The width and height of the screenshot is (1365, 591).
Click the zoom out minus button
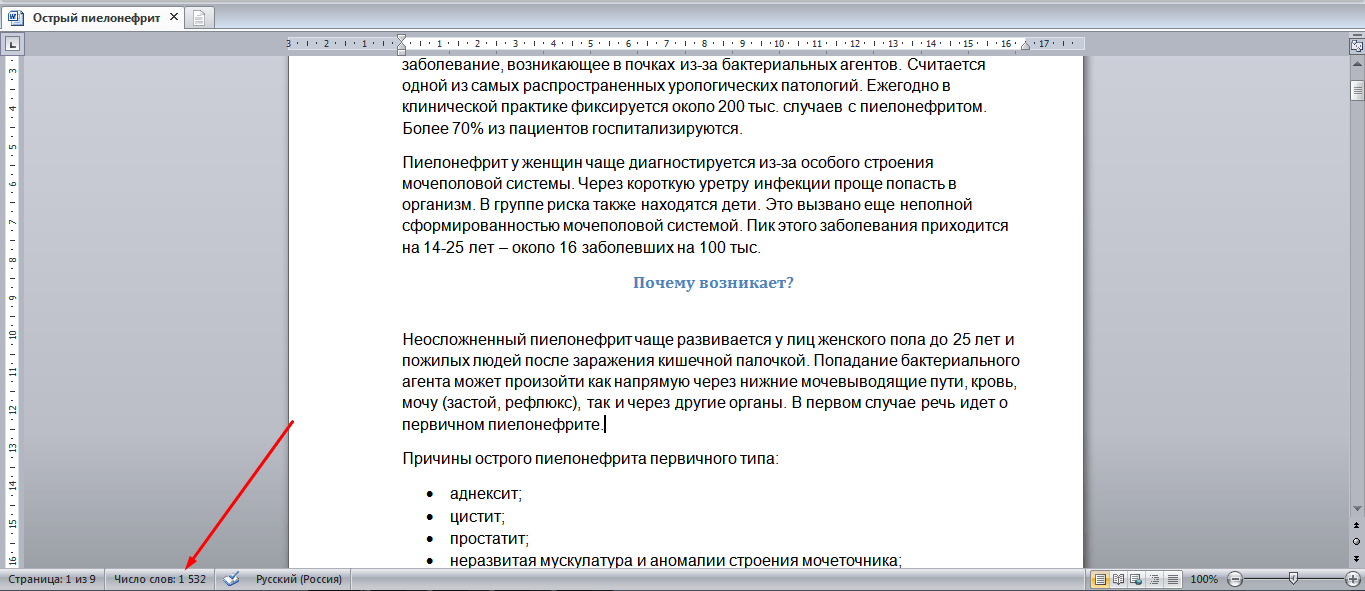point(1235,579)
